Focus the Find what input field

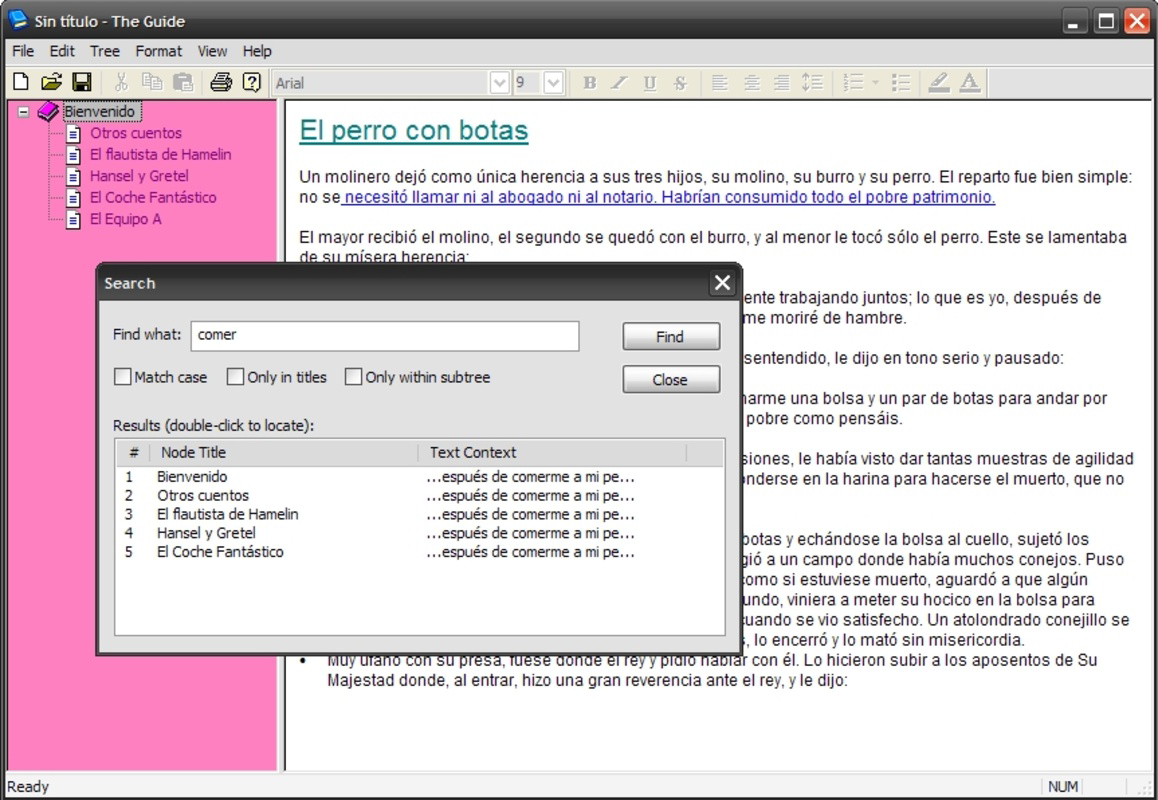point(385,336)
